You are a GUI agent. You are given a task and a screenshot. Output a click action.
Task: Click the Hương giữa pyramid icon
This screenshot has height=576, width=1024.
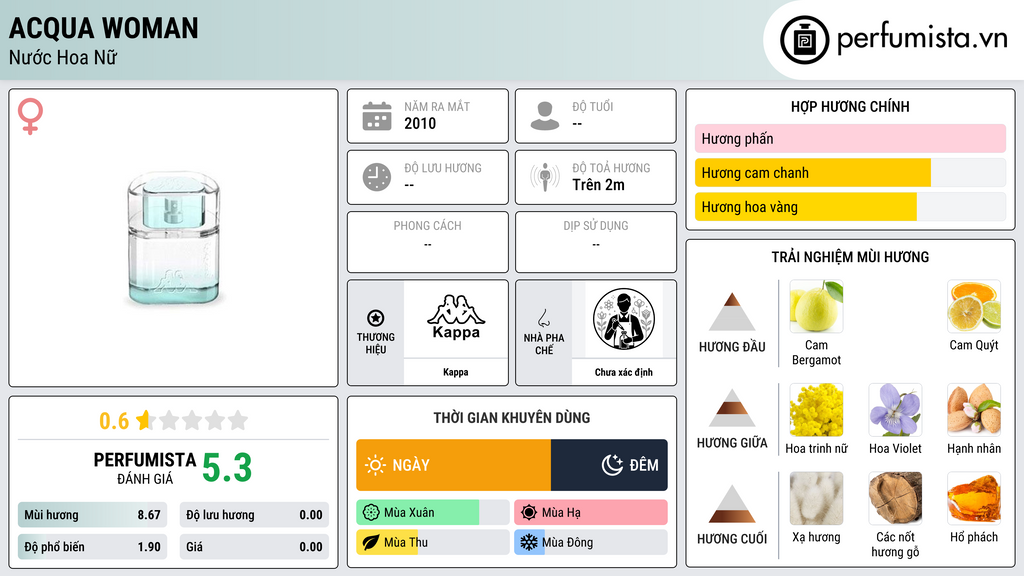coord(732,408)
